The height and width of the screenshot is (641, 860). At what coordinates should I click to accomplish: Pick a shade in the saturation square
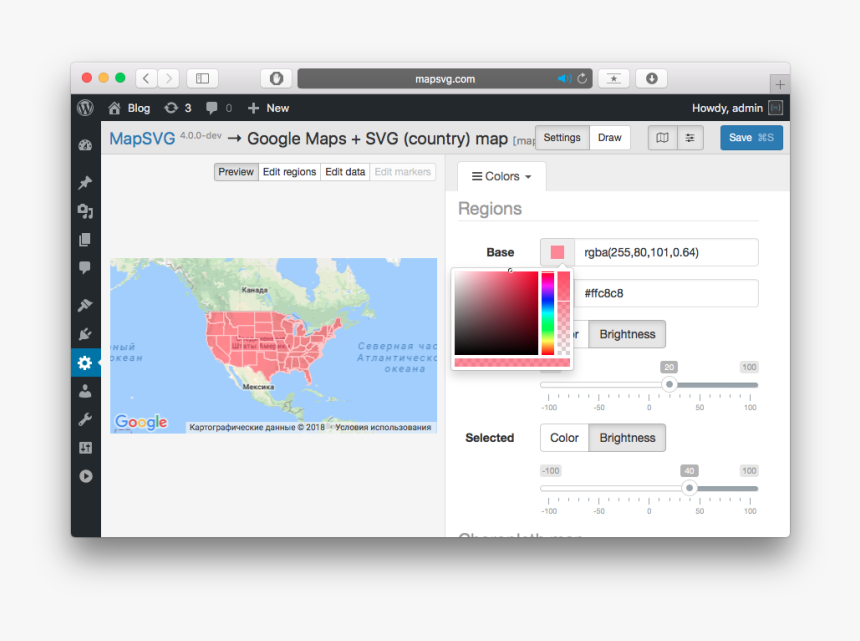(496, 313)
